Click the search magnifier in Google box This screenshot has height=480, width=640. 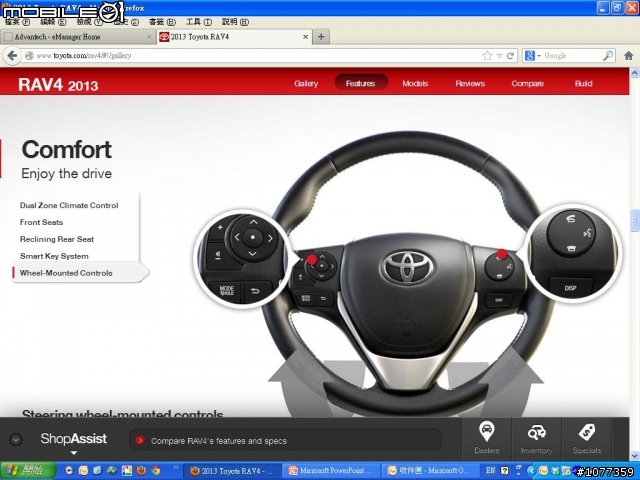coord(608,56)
